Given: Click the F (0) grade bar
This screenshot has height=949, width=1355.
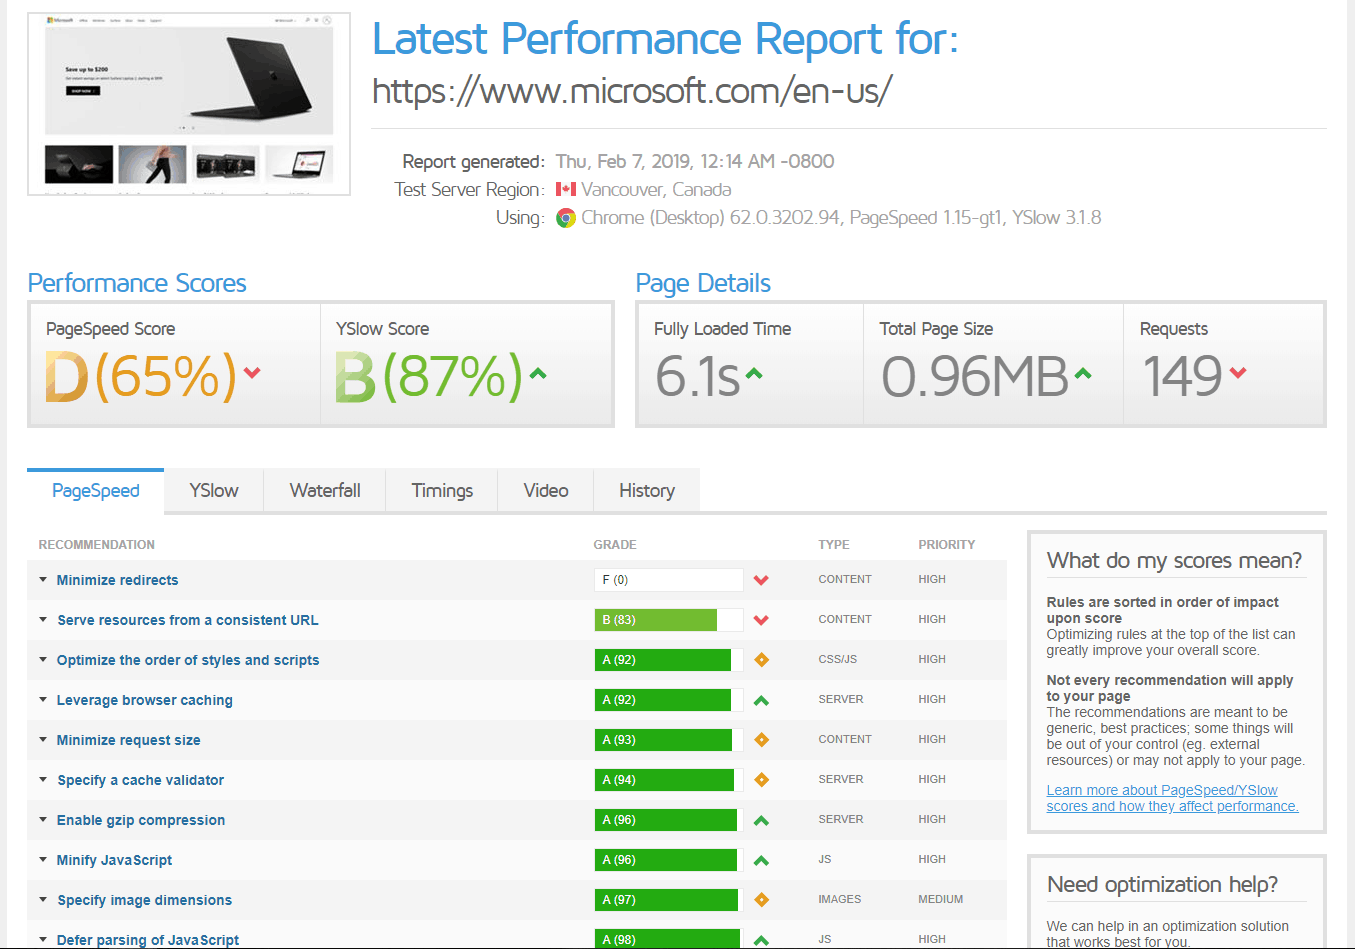Looking at the screenshot, I should (x=669, y=580).
